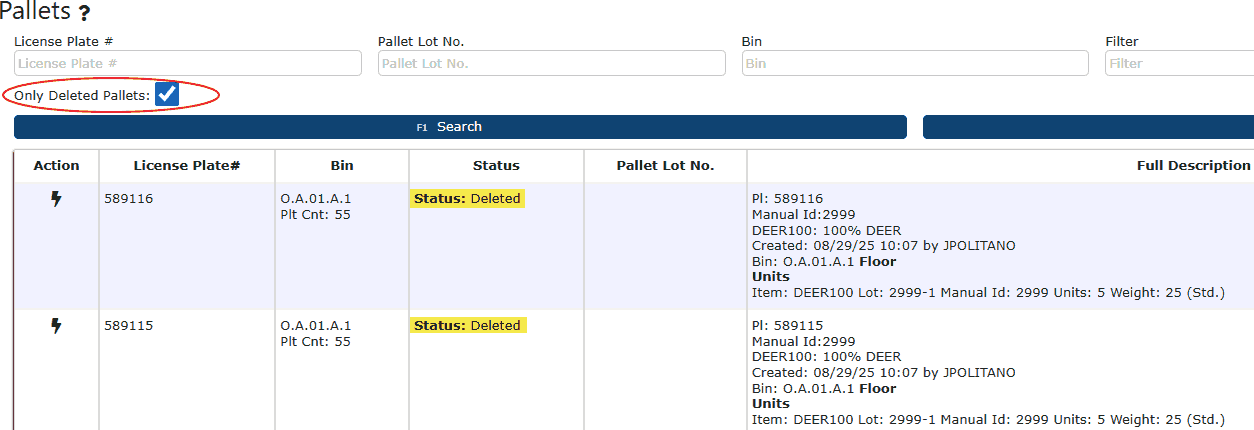1254x430 pixels.
Task: Click the Deleted status badge for pallet 589116
Action: click(467, 199)
